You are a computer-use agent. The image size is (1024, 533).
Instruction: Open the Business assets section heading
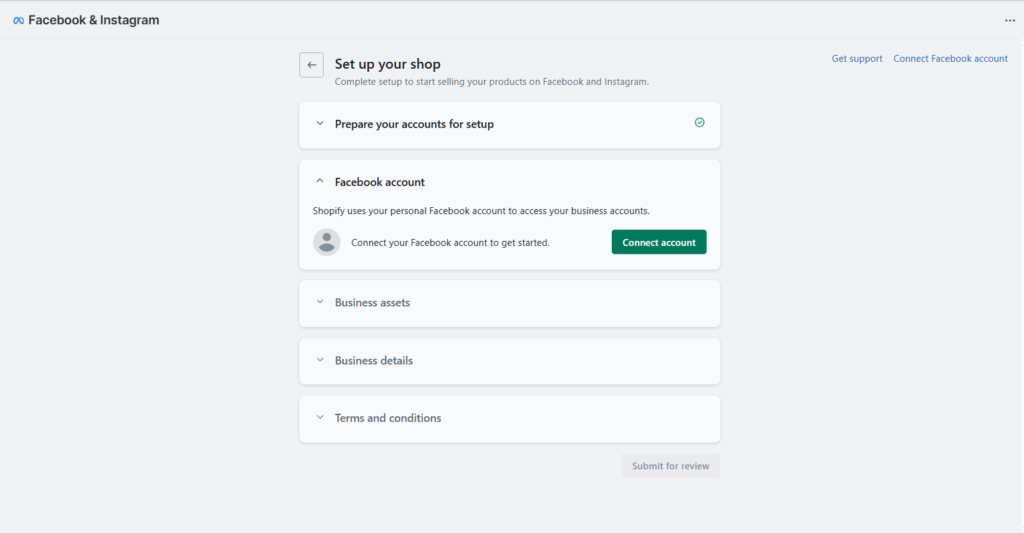click(x=372, y=302)
